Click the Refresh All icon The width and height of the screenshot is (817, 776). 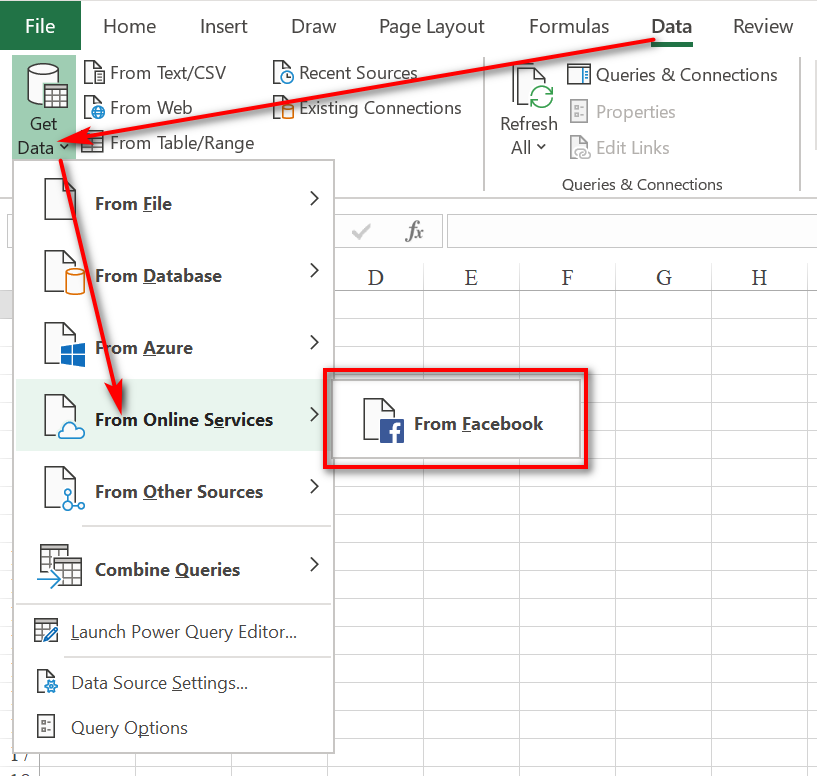[528, 95]
